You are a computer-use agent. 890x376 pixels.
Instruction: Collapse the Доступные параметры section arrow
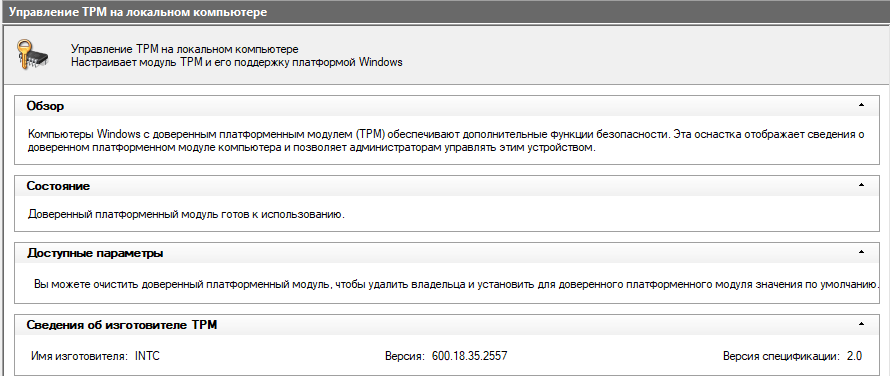861,252
